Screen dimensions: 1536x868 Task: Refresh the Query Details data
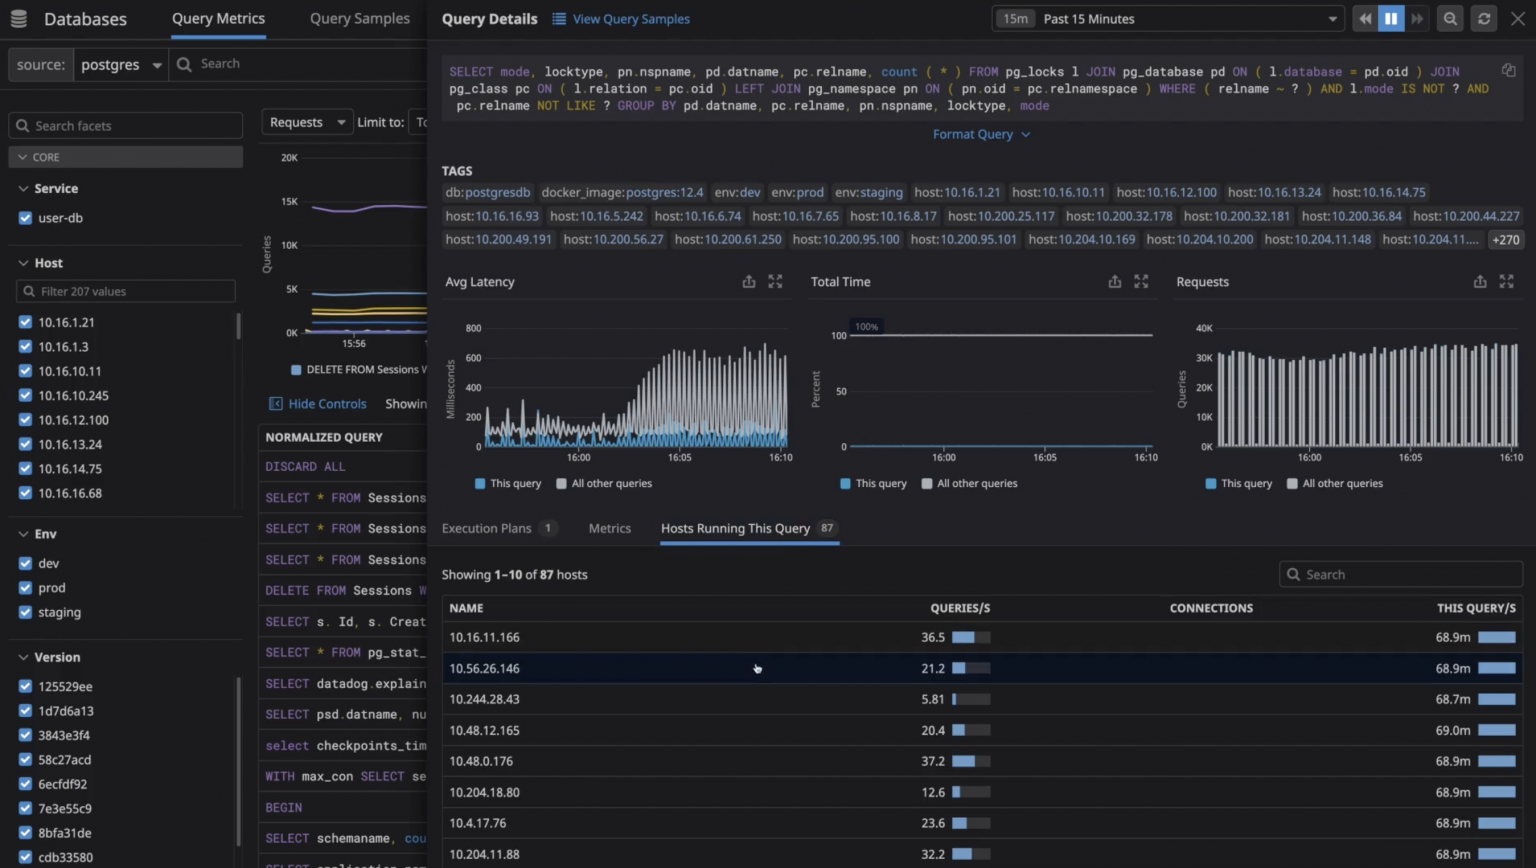pos(1484,18)
